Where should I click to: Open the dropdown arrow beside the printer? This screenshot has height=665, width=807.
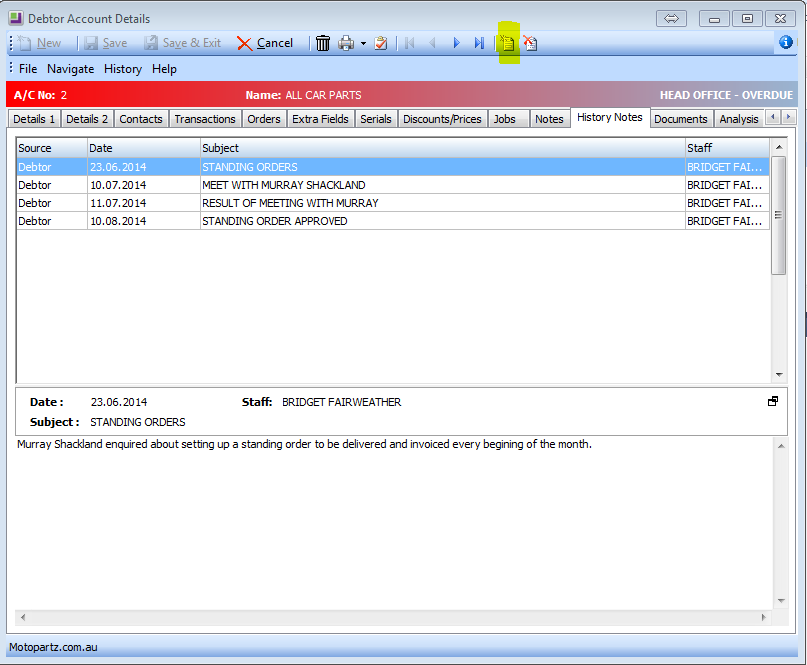[x=363, y=43]
